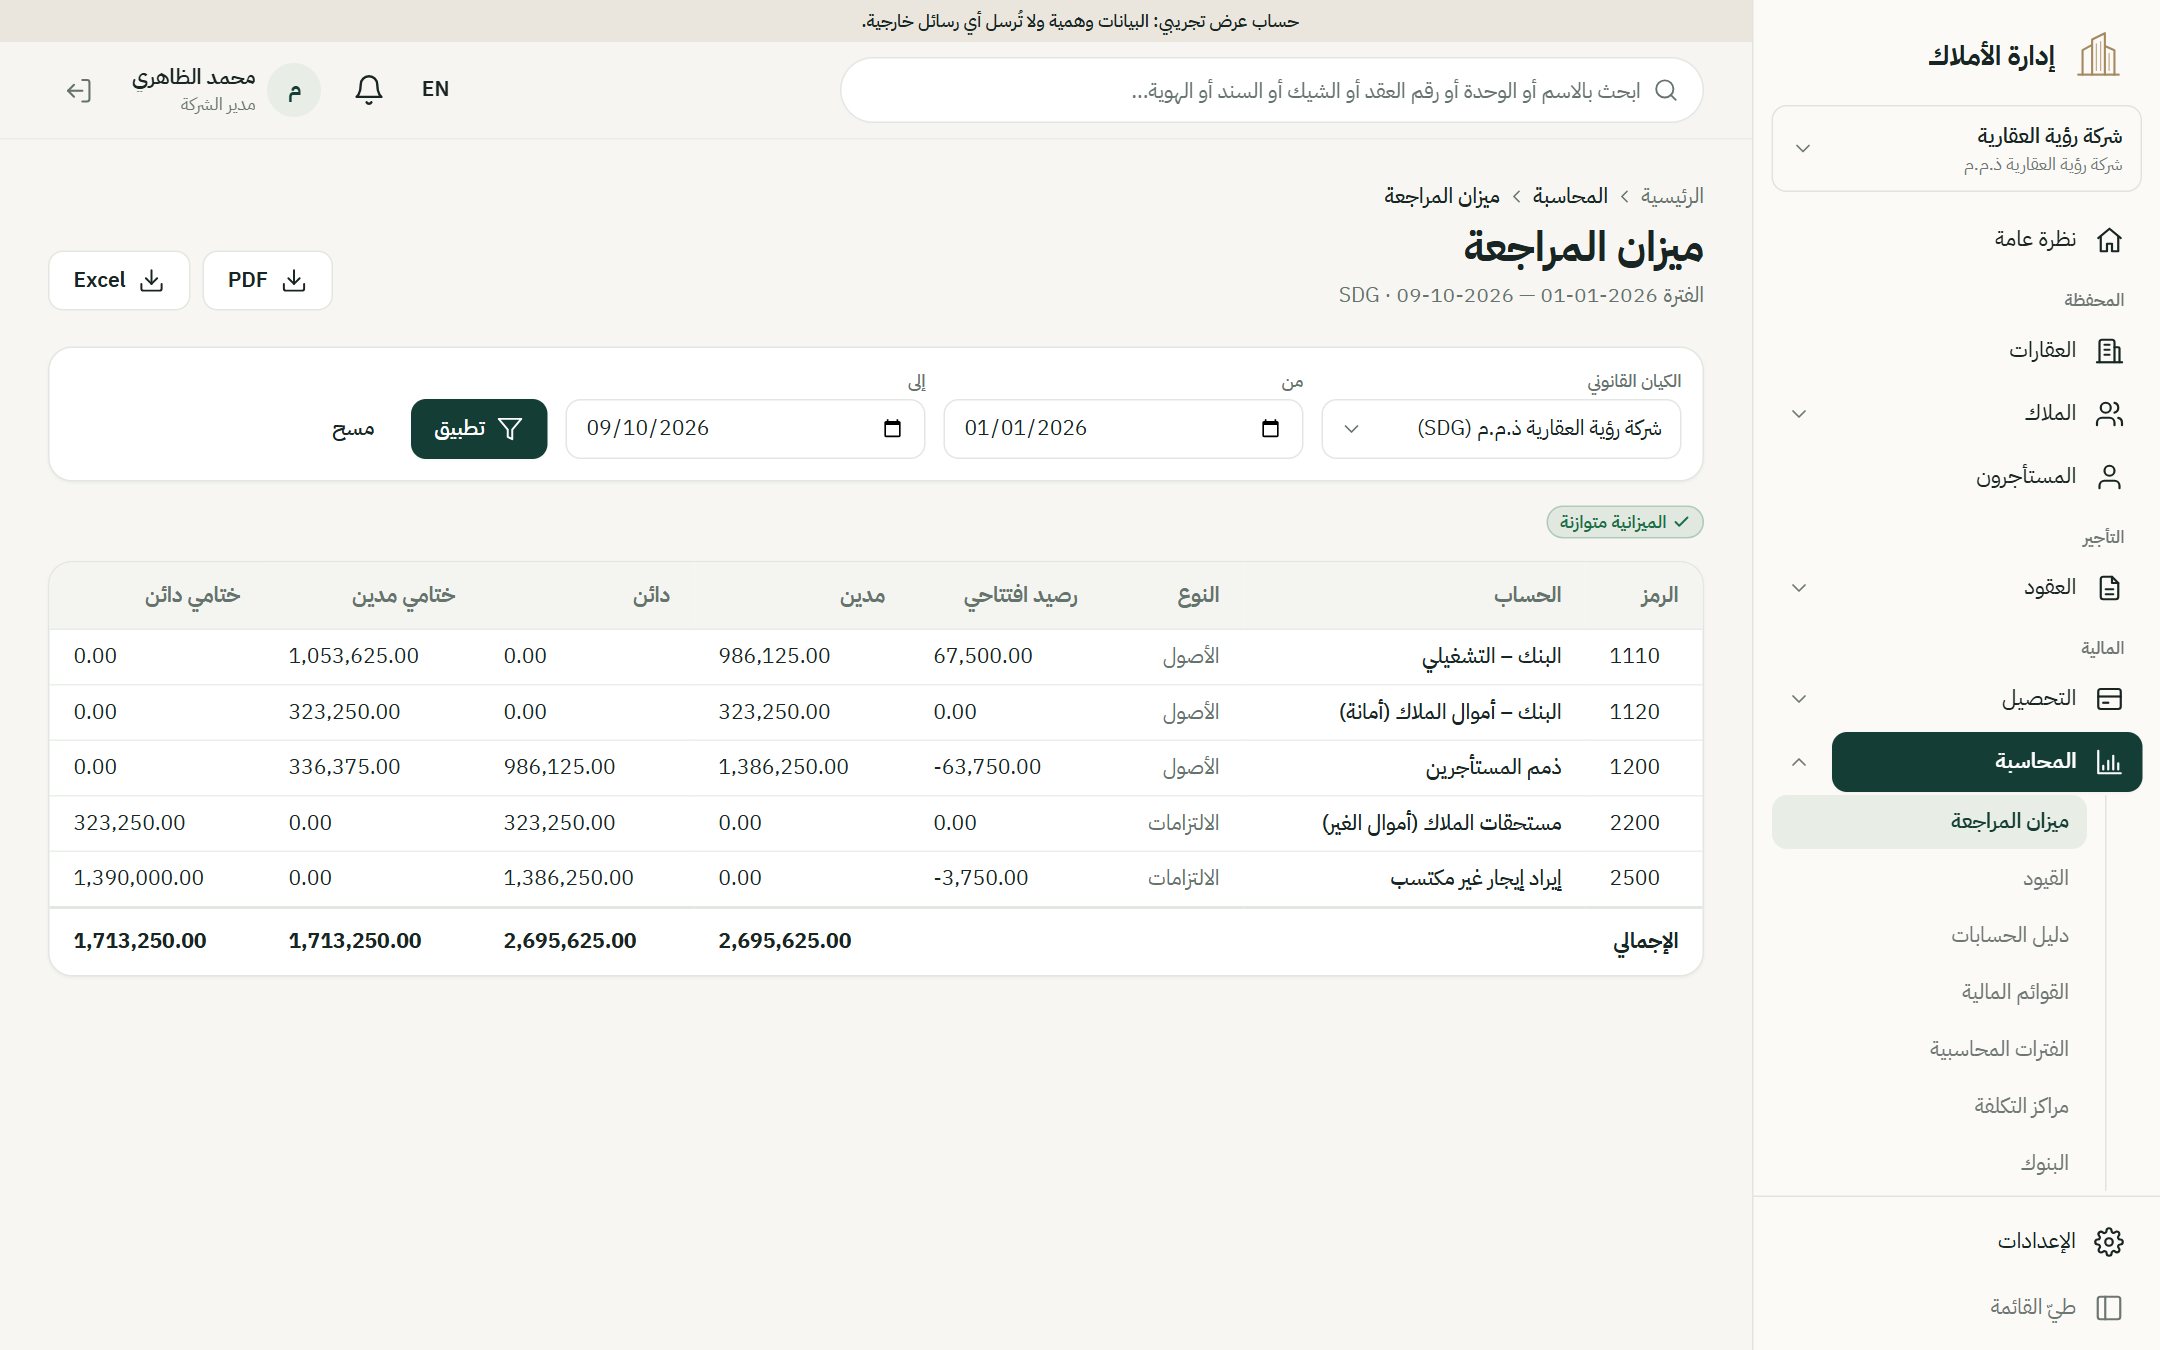
Task: Select ميزان المراجعة submenu item
Action: 1929,822
